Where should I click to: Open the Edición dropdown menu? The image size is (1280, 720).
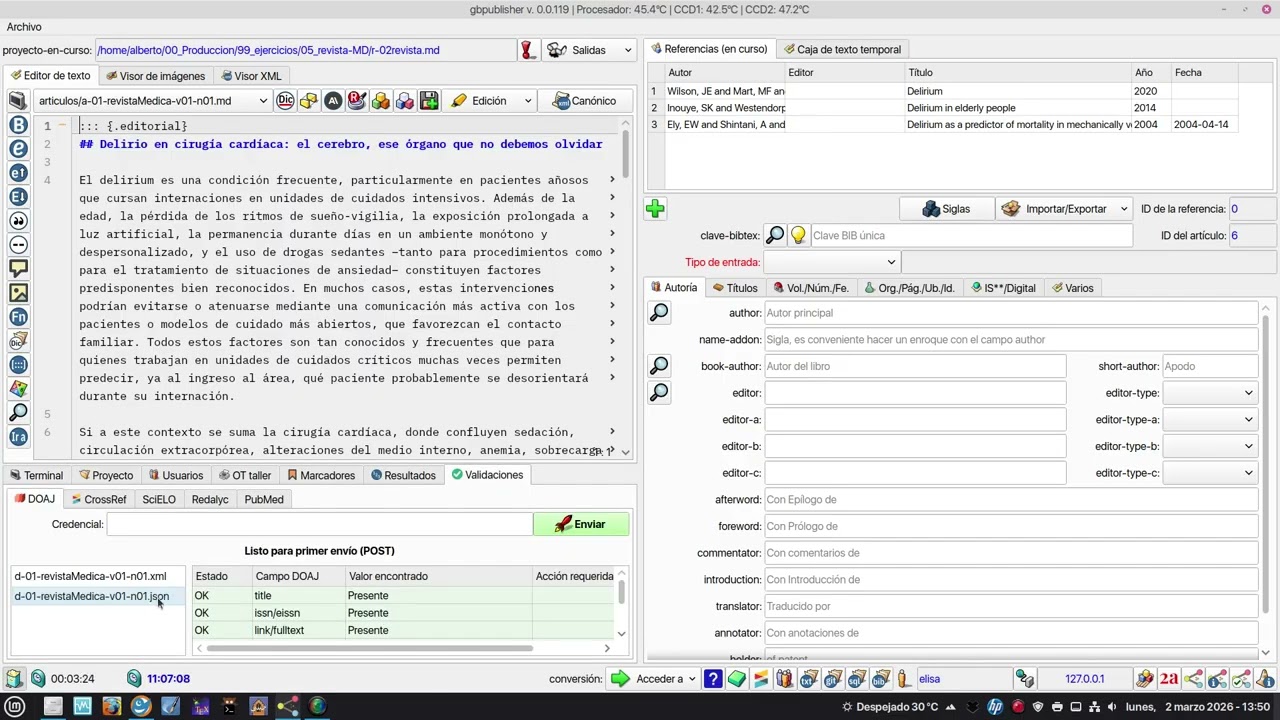point(491,100)
